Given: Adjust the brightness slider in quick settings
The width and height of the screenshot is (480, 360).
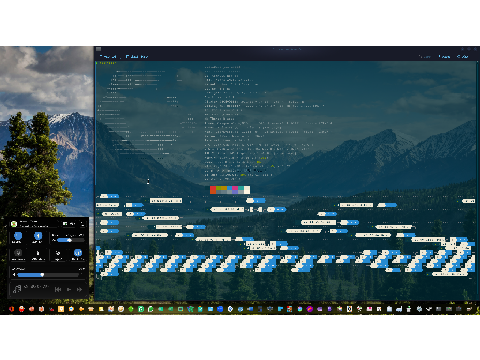Looking at the screenshot, I should [71, 240].
